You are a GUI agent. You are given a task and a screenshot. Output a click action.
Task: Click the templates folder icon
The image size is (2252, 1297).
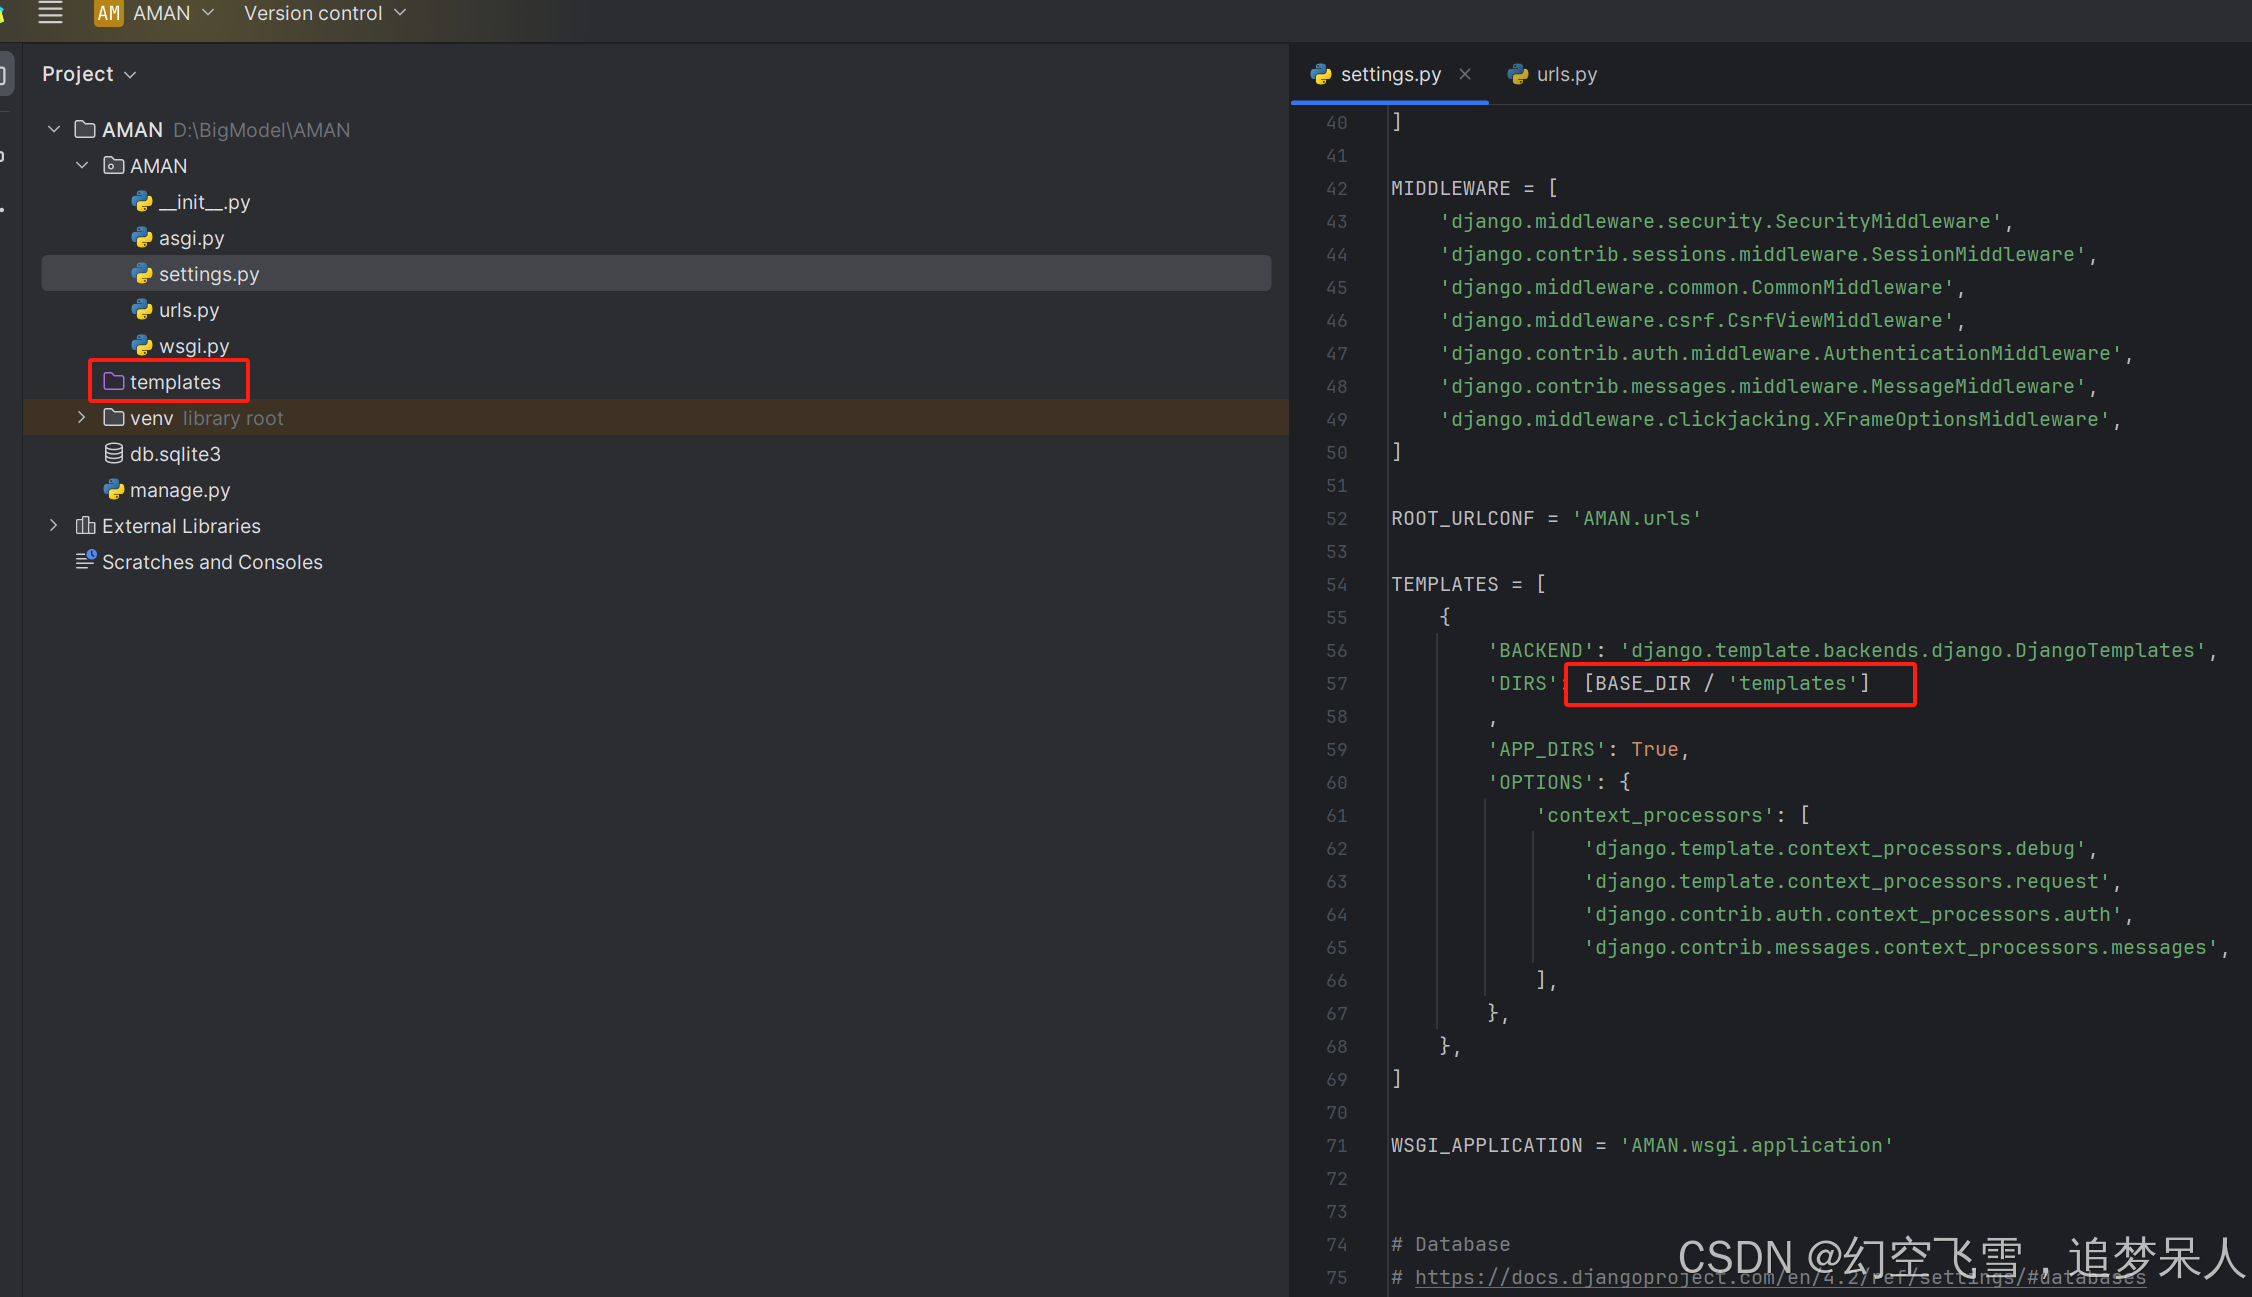115,381
